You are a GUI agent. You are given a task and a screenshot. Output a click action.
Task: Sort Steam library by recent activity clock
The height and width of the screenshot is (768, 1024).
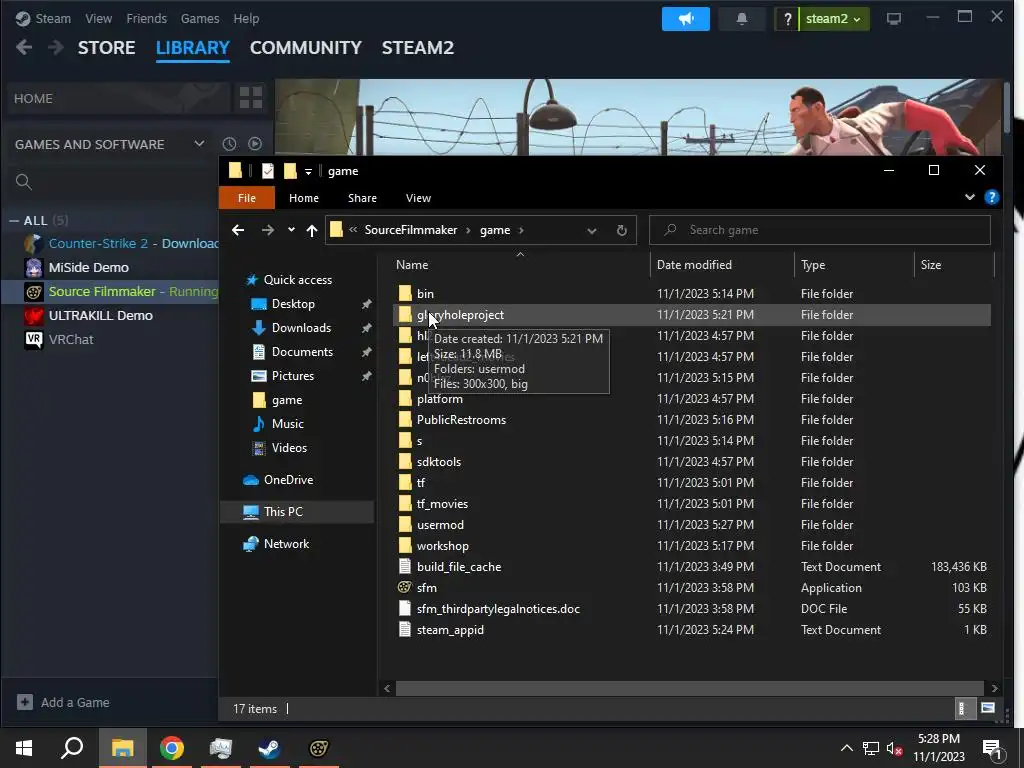229,144
